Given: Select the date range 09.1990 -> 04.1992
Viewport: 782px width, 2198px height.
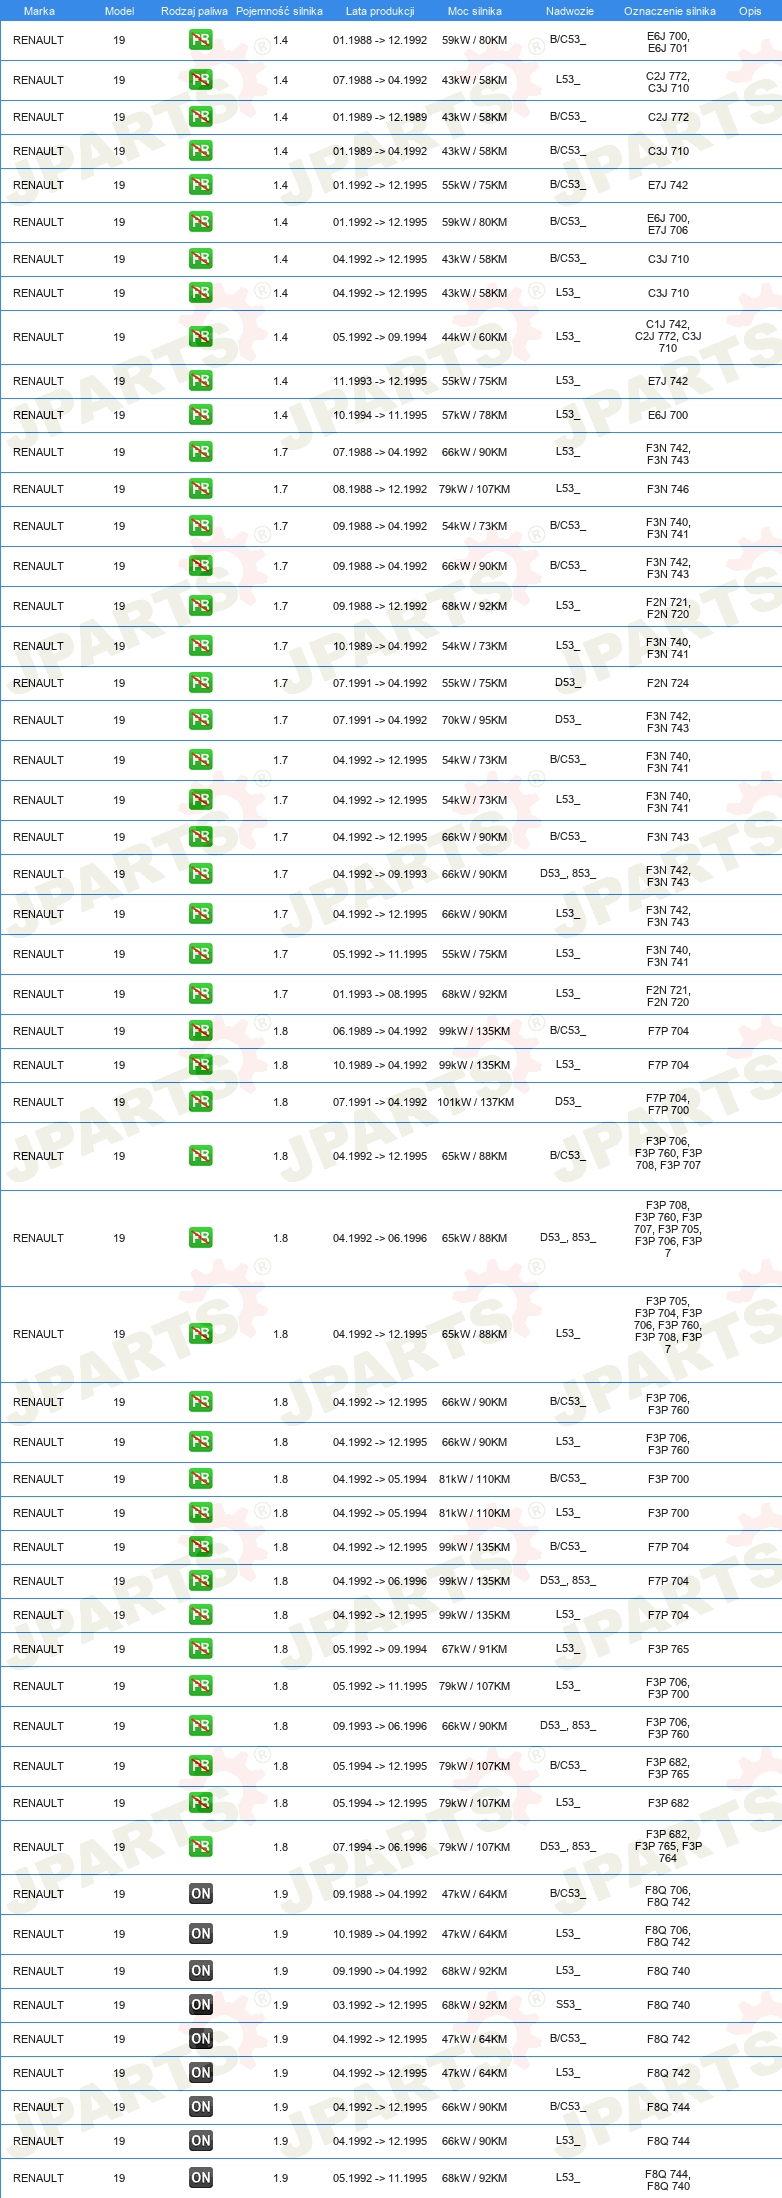Looking at the screenshot, I should [x=380, y=1971].
